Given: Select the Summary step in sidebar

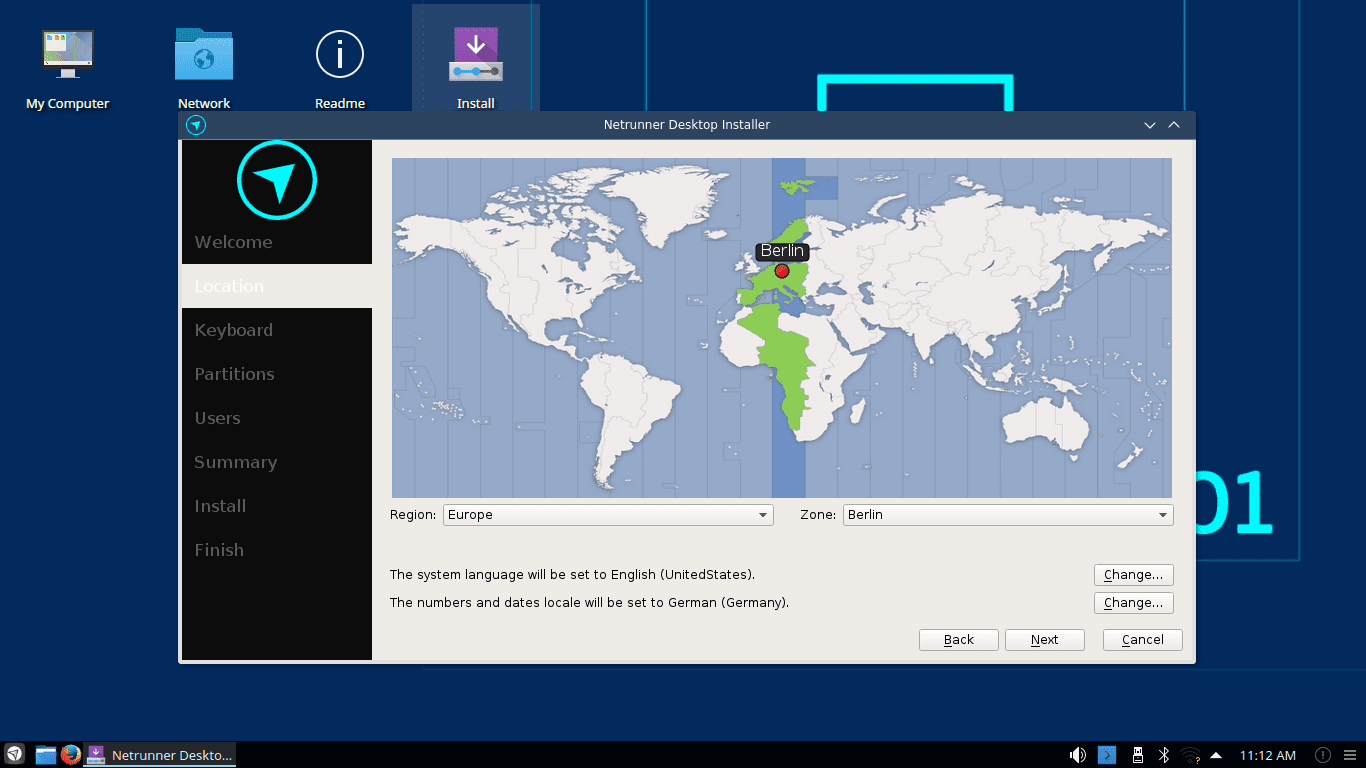Looking at the screenshot, I should [277, 462].
